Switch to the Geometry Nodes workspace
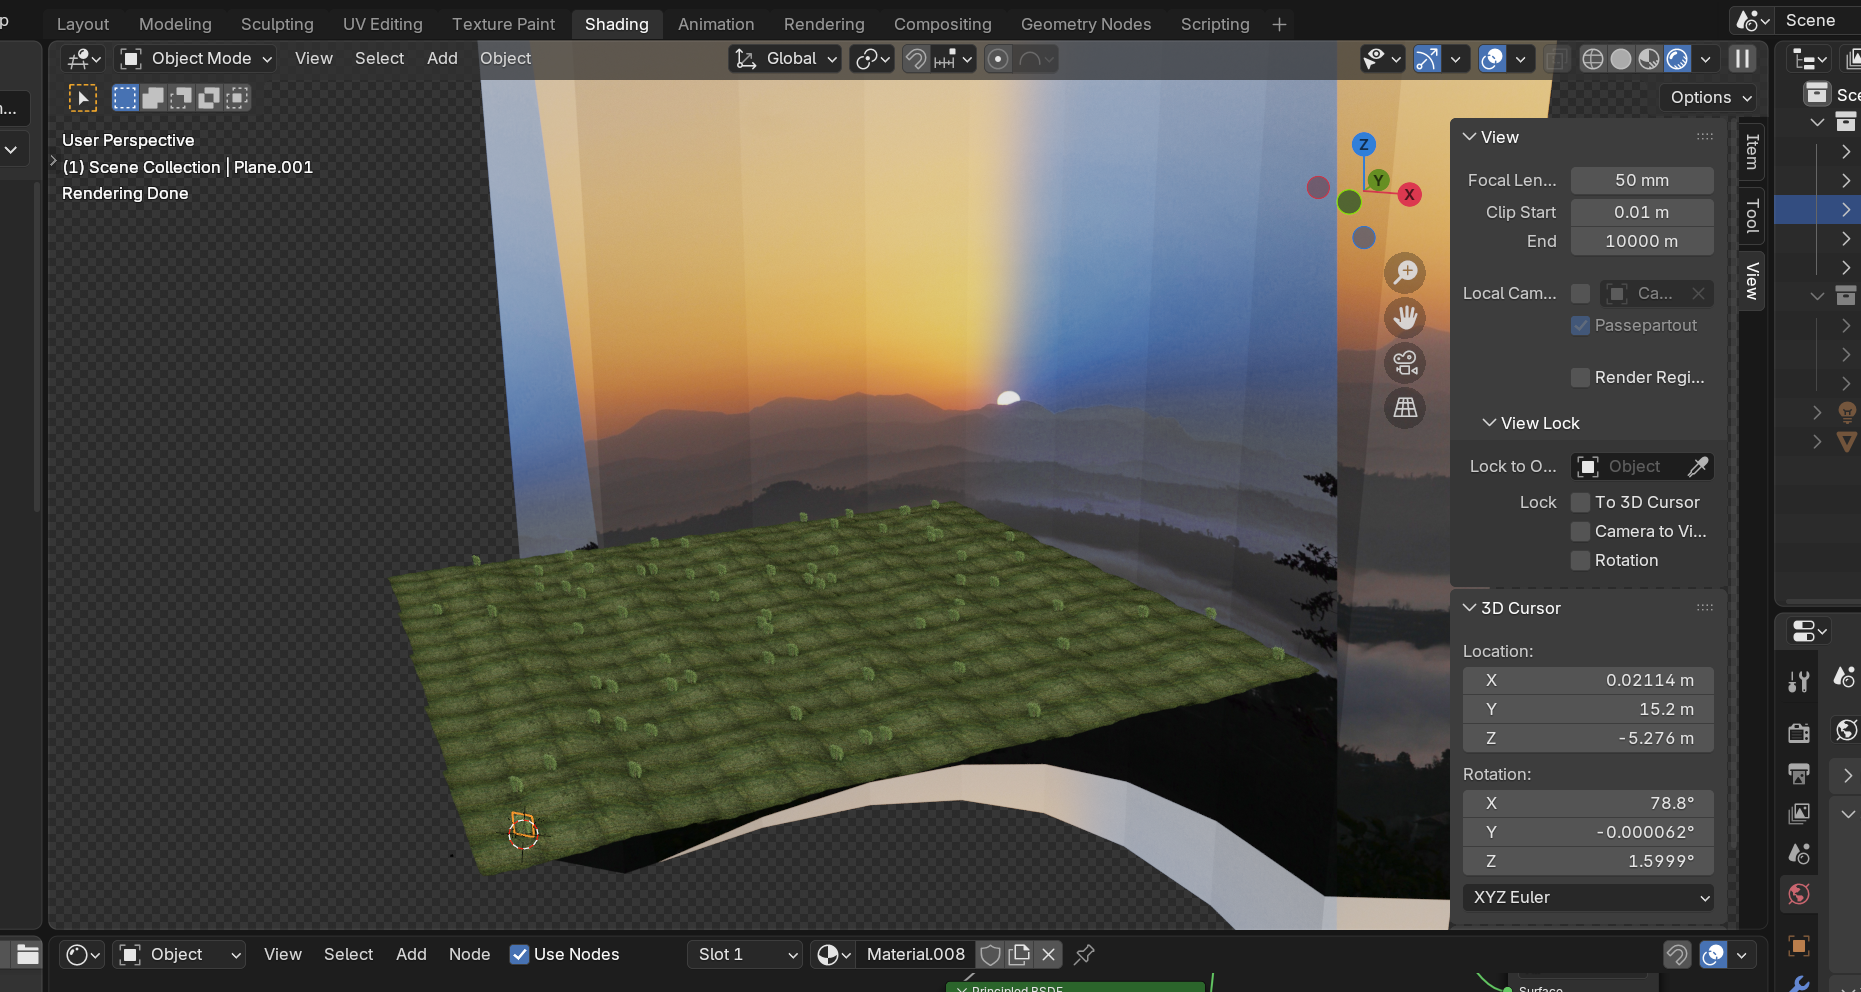 click(1086, 24)
